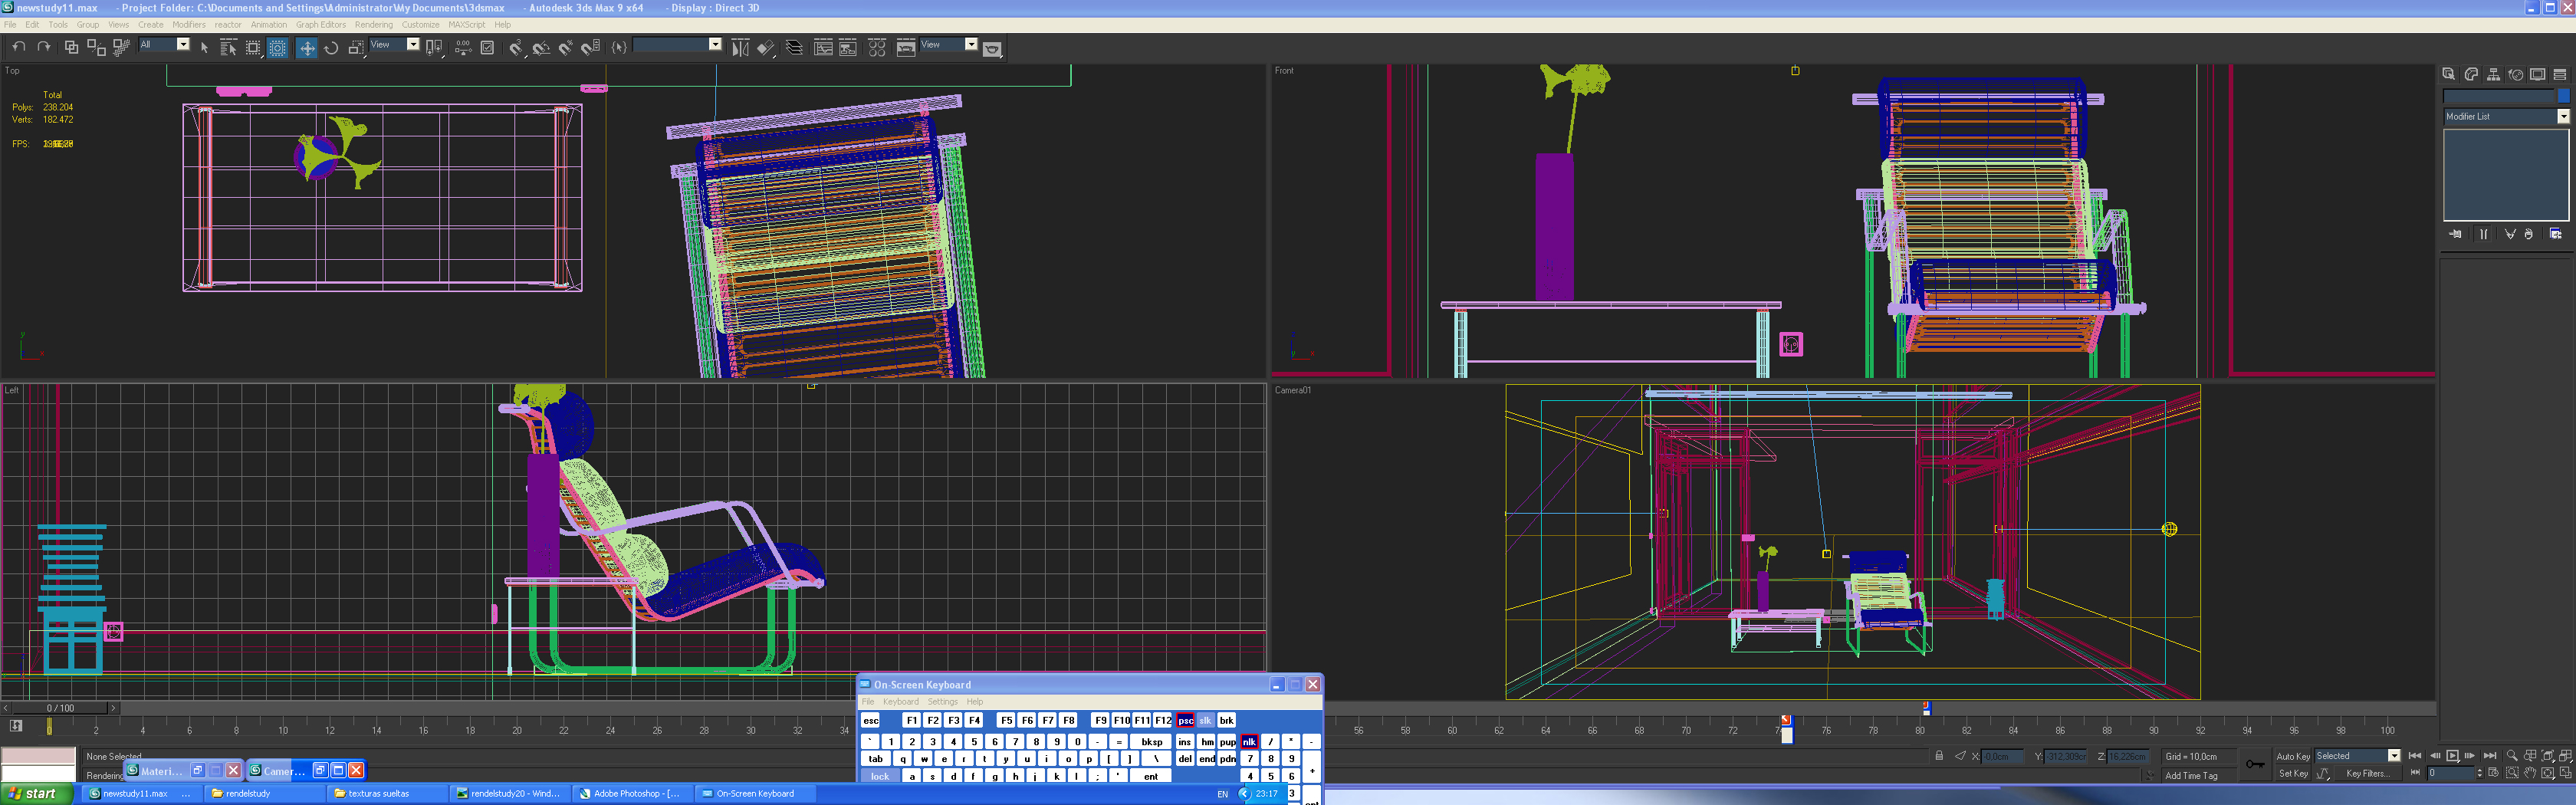Activate the Select and Move tool
Viewport: 2576px width, 805px height.
click(307, 47)
